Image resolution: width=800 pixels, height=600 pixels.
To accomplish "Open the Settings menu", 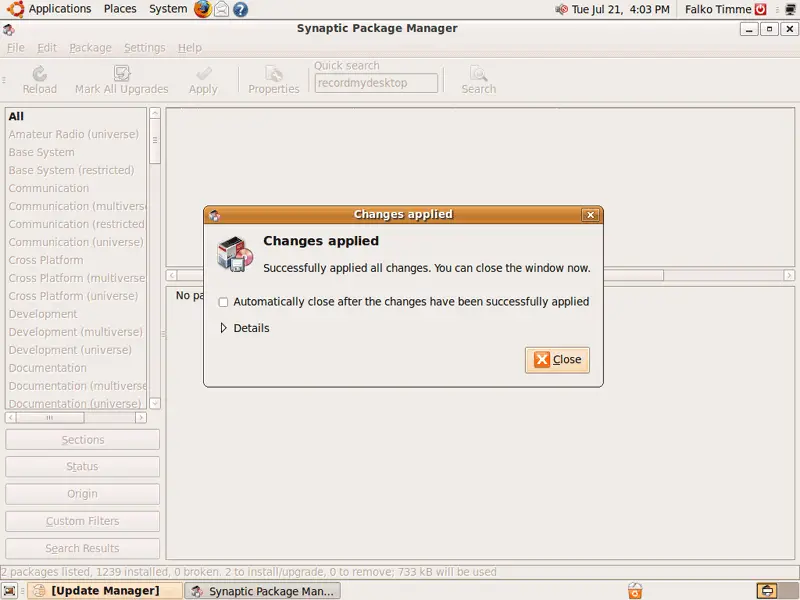I will (x=144, y=48).
